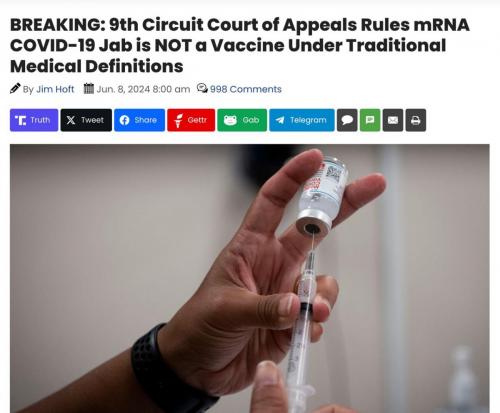Open author Jim Hoft's page
Viewport: 500px width, 413px height.
tap(55, 89)
